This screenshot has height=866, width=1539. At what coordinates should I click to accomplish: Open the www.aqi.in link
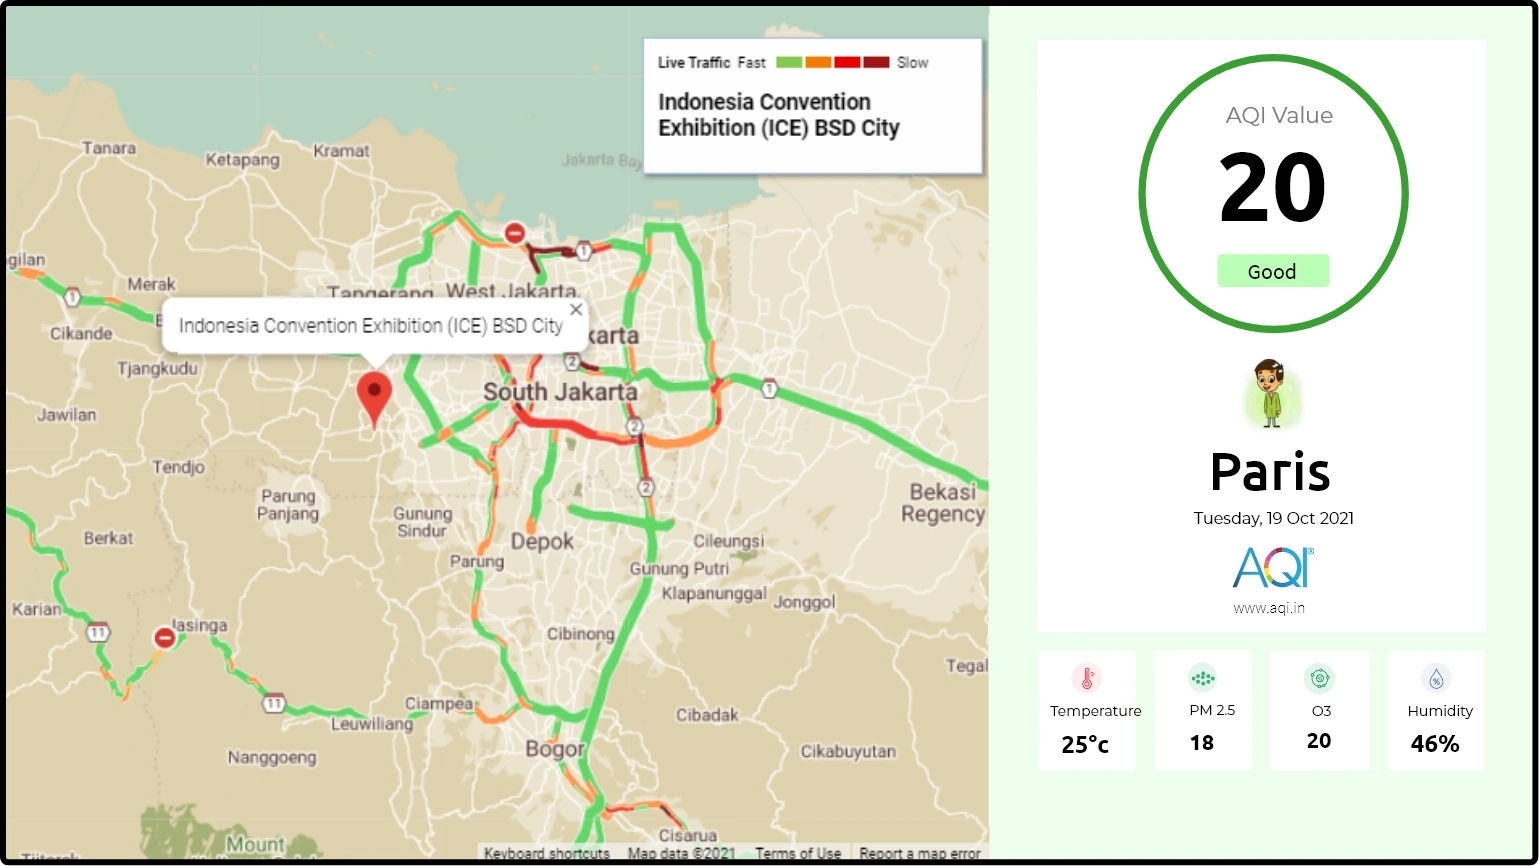point(1269,608)
